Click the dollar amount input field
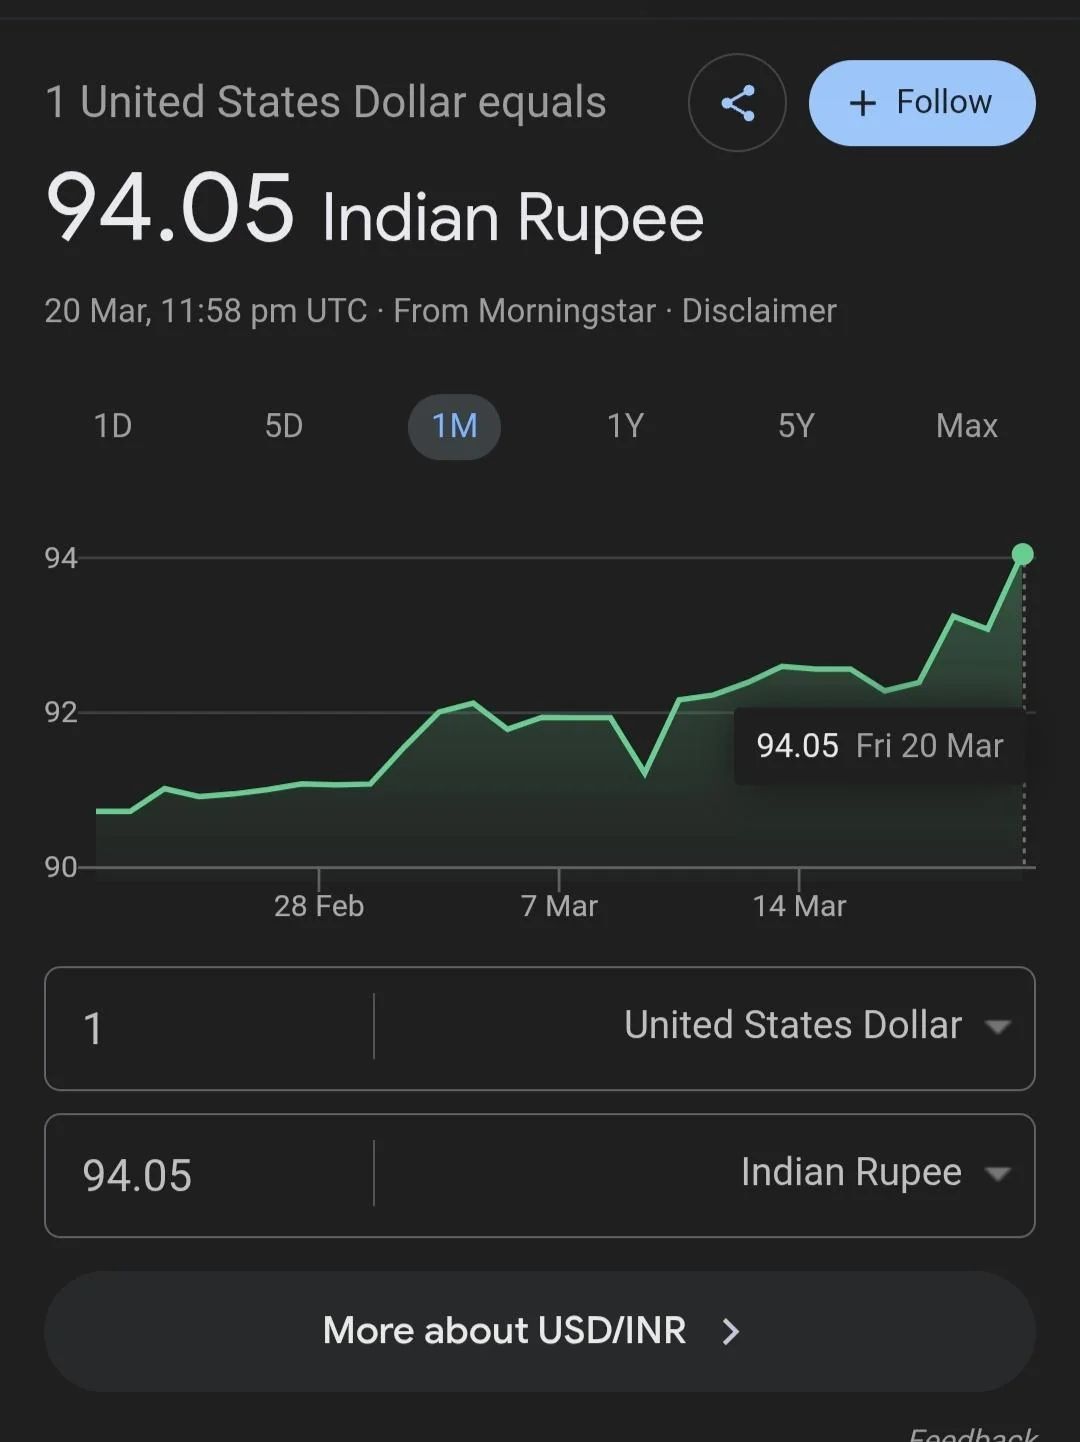Screen dimensions: 1080x1442 coord(210,1028)
